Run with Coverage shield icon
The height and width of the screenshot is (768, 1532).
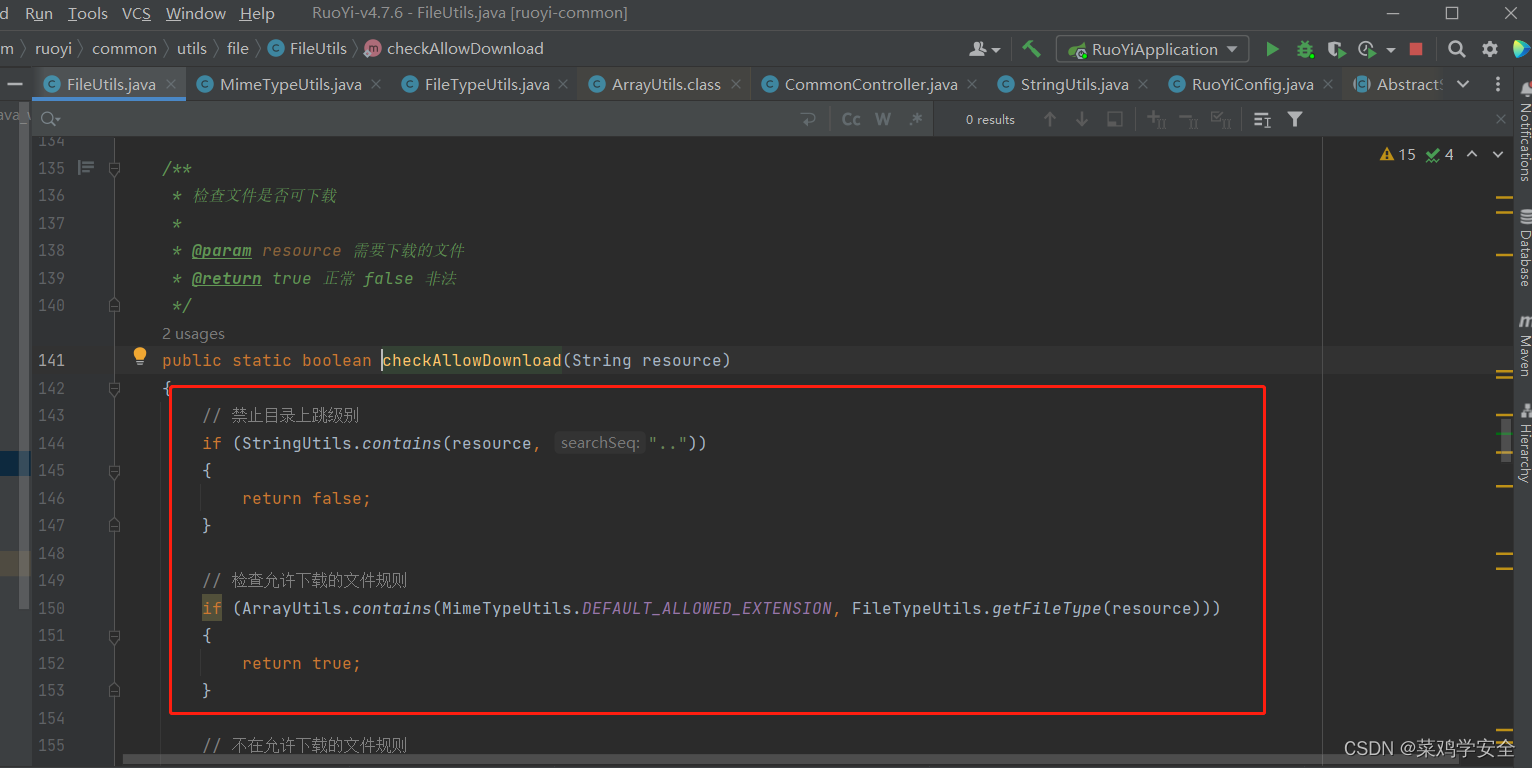click(x=1336, y=49)
